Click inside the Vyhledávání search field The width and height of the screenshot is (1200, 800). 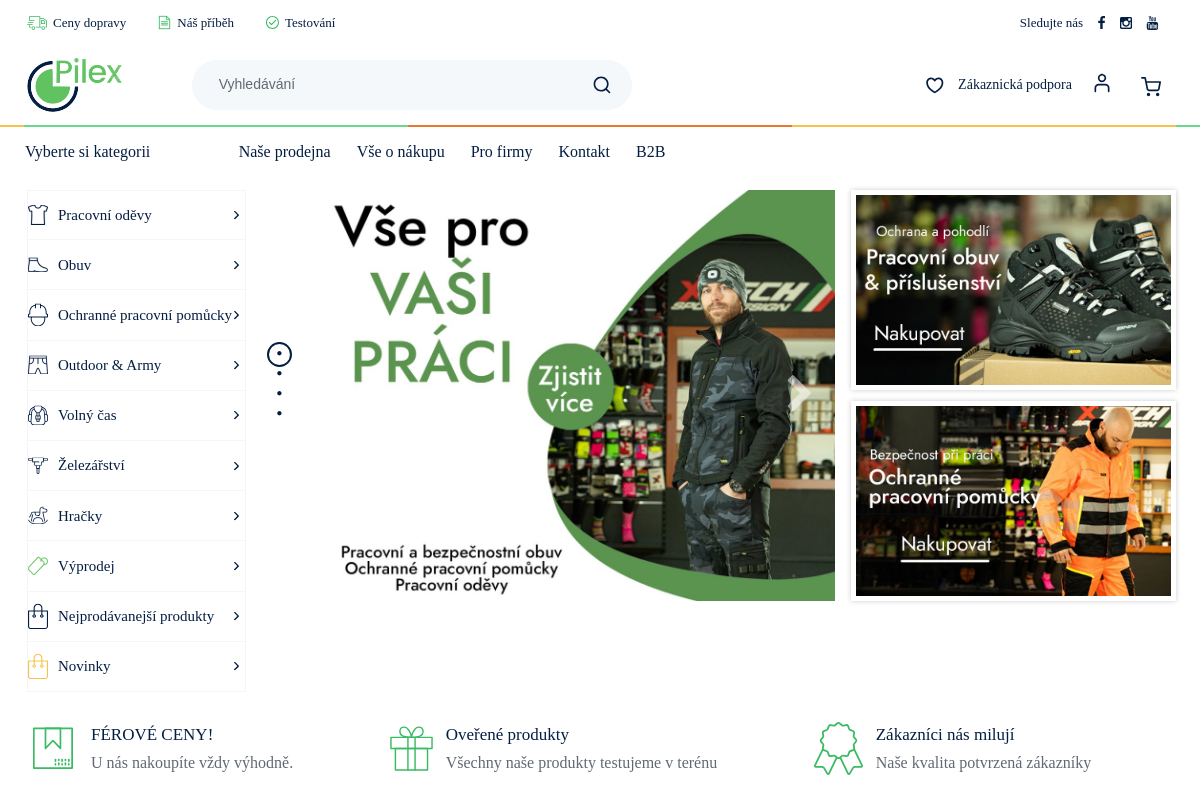[400, 84]
